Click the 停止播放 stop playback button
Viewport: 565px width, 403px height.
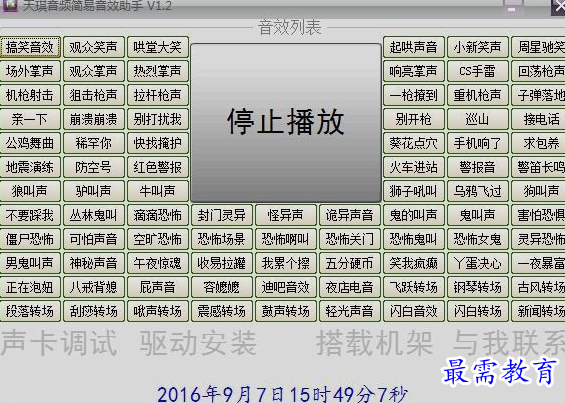tap(286, 123)
